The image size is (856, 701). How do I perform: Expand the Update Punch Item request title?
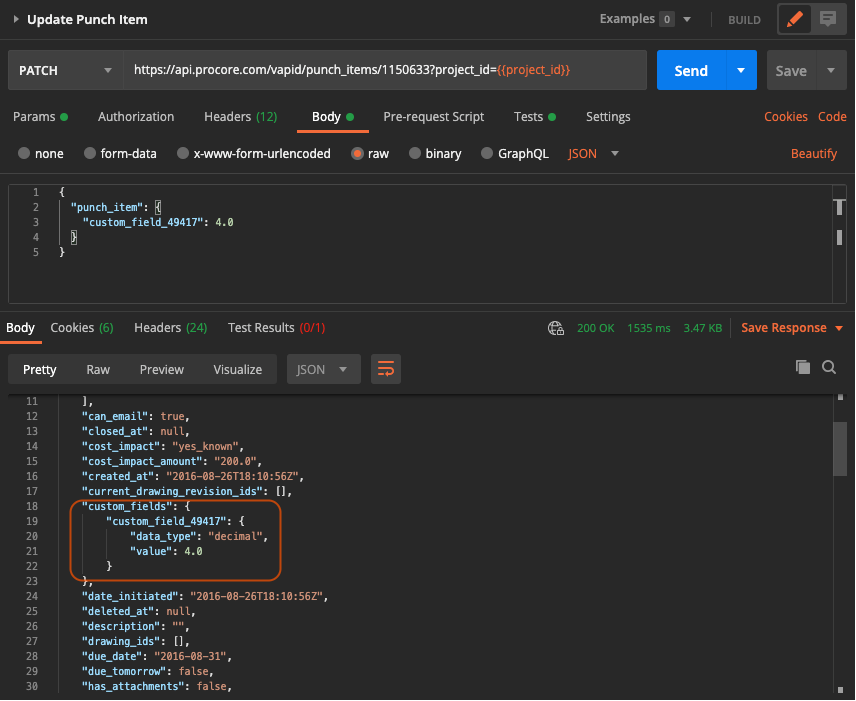(x=16, y=19)
